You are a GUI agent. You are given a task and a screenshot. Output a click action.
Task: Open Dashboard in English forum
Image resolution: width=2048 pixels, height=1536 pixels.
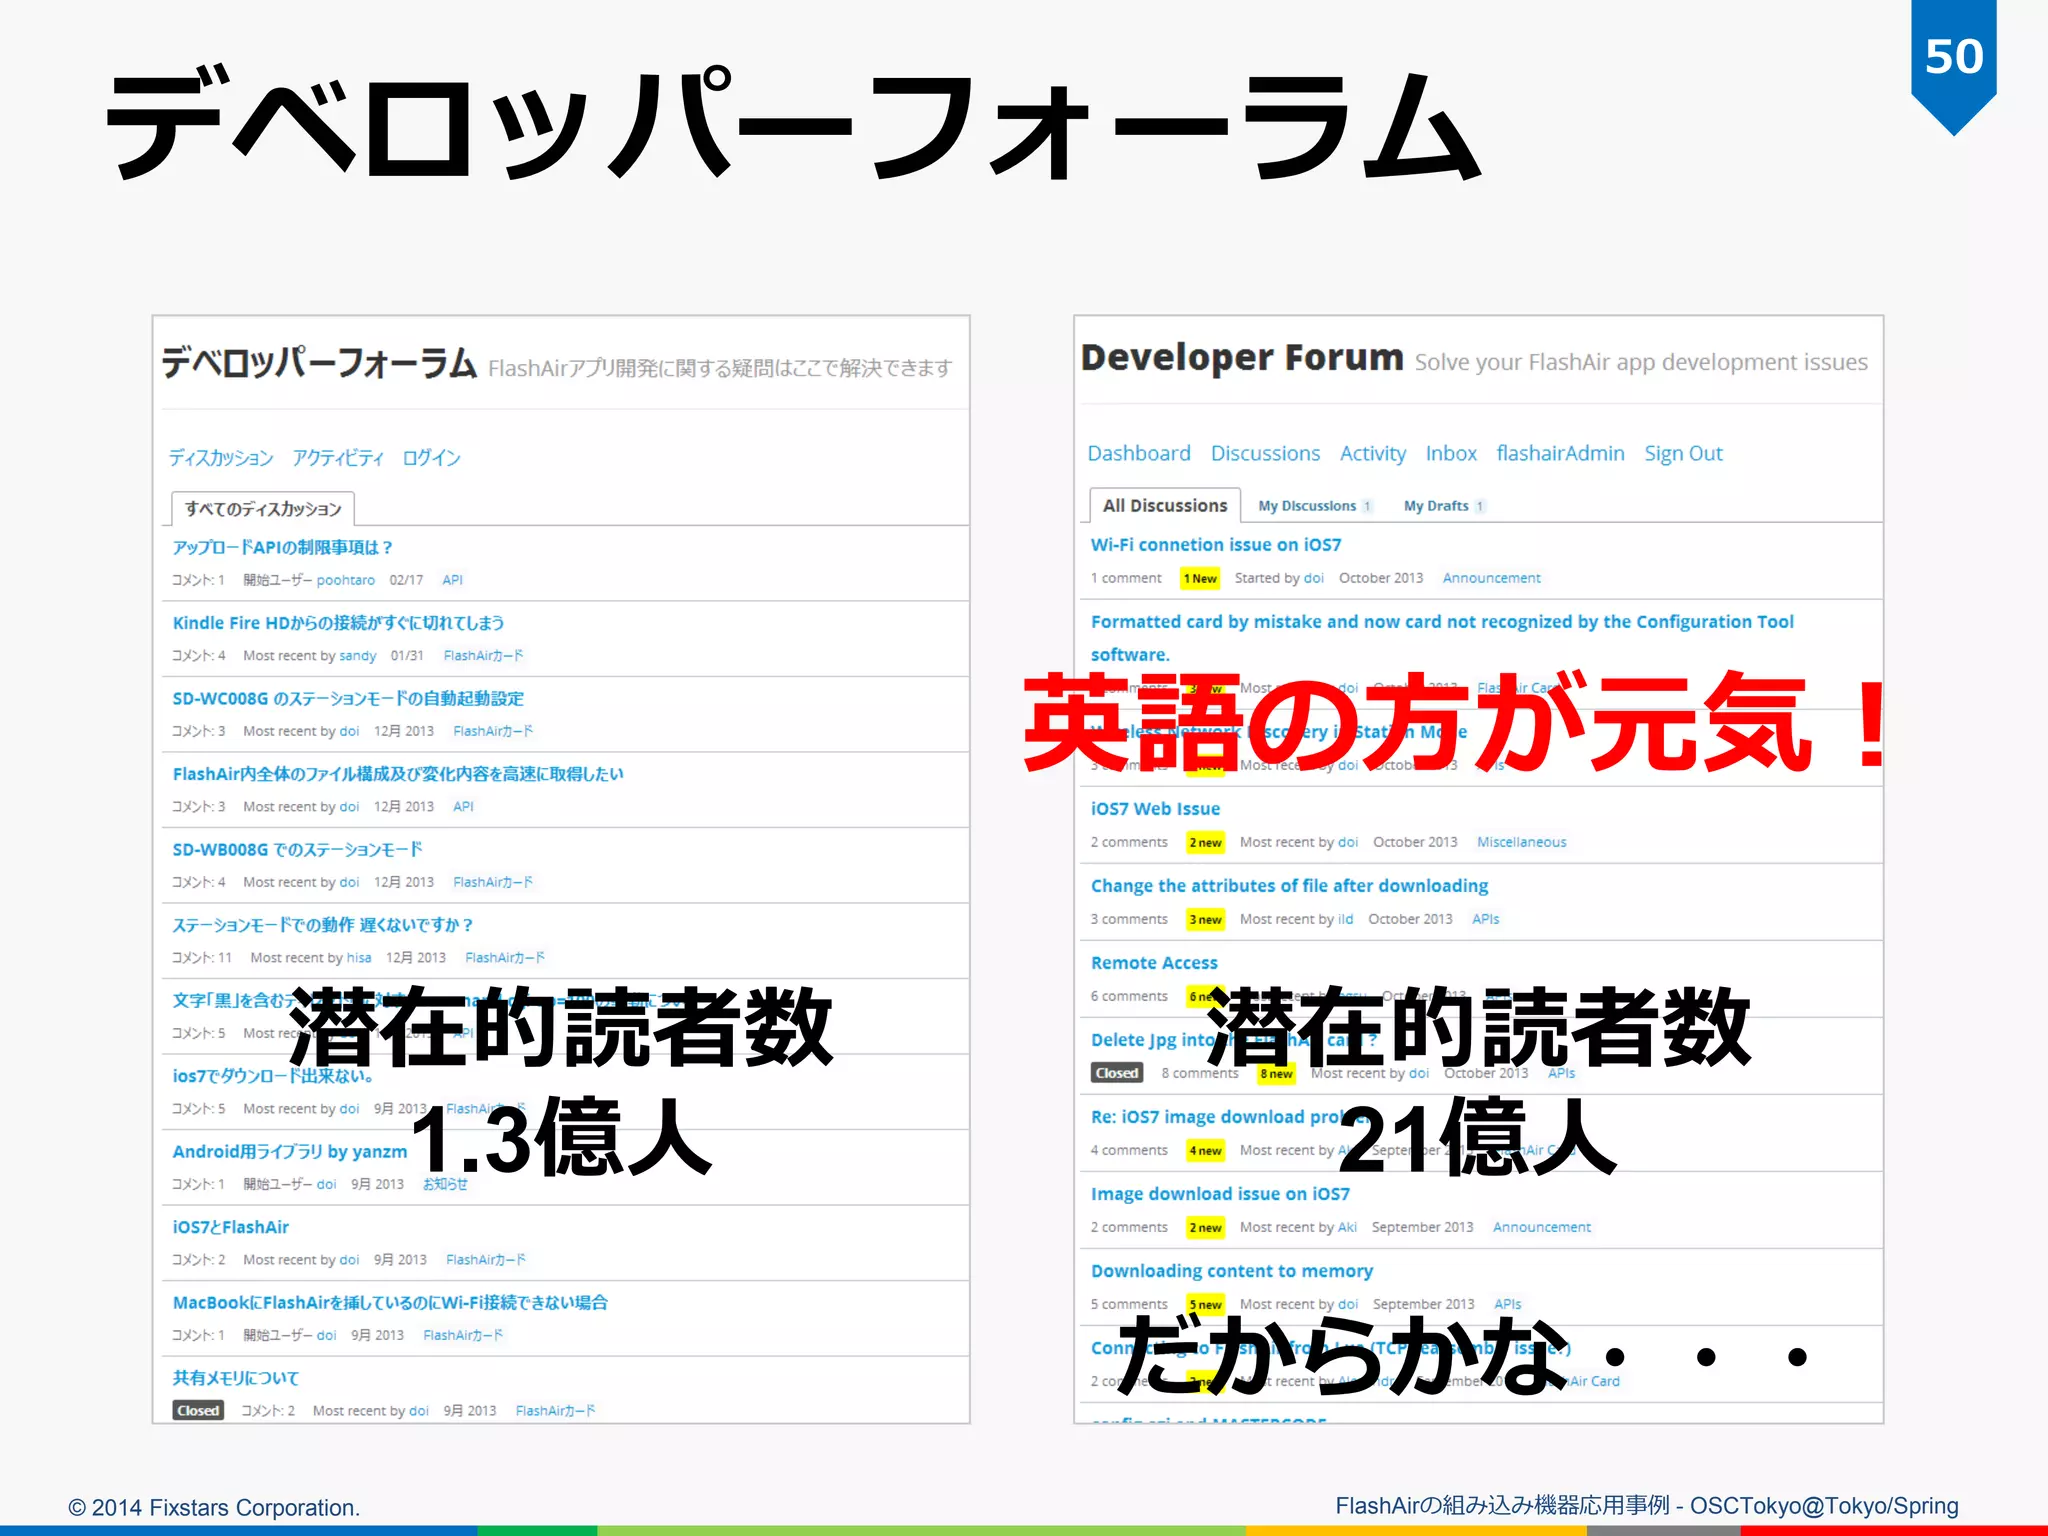click(x=1139, y=453)
